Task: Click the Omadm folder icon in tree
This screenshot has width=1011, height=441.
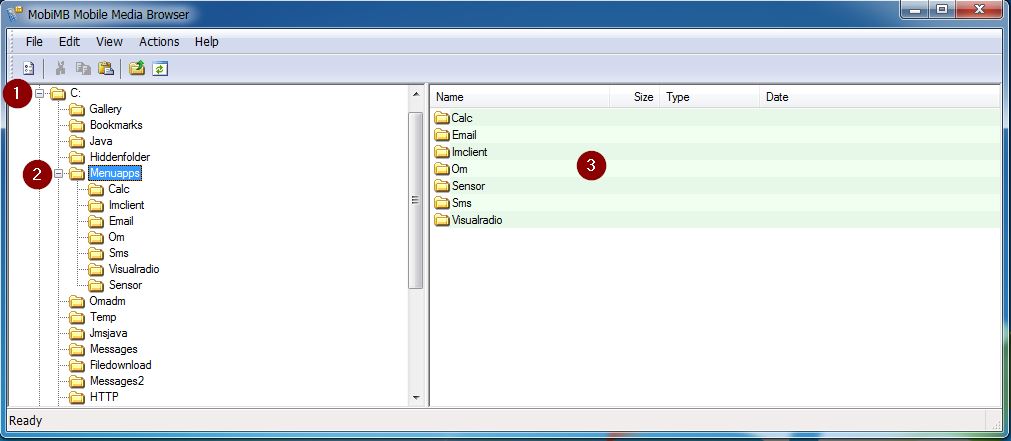Action: [77, 301]
